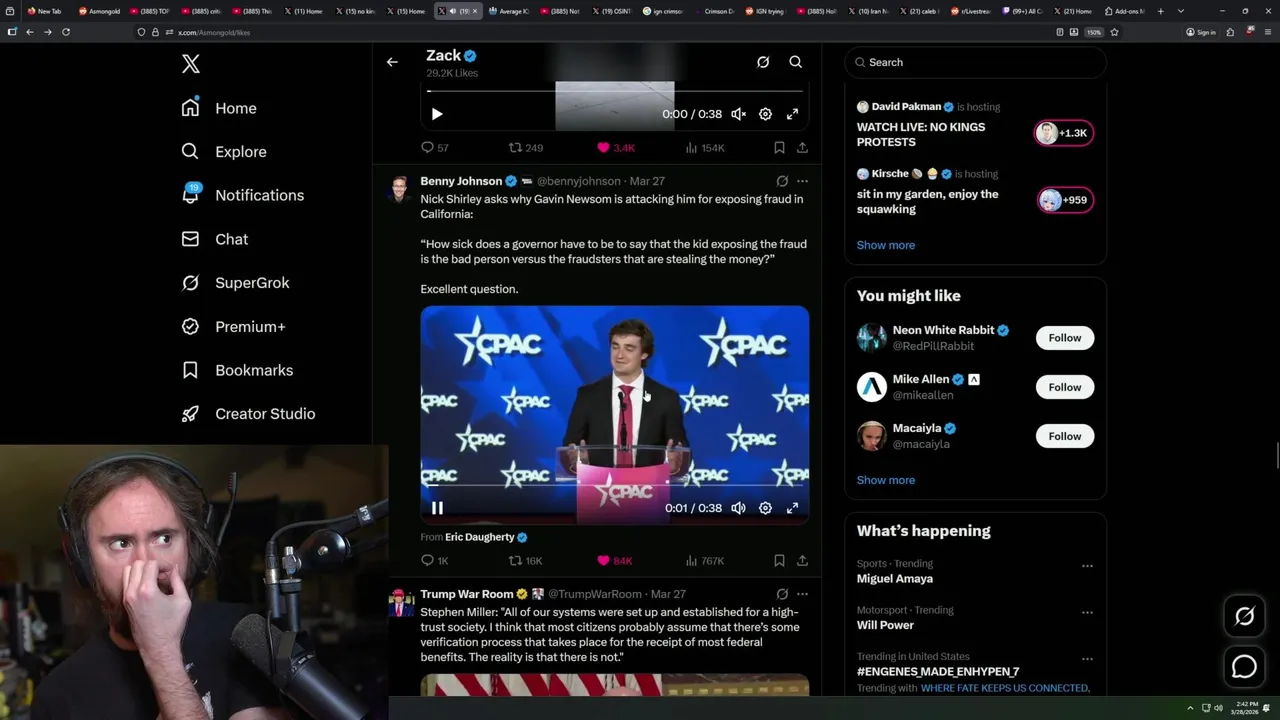Open more menu on Benny Johnson post

tap(802, 181)
